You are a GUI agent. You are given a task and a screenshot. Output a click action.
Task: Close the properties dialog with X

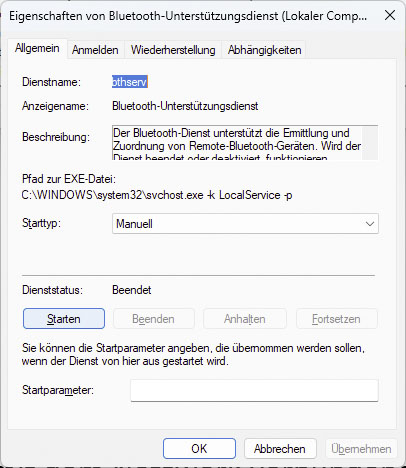tap(390, 15)
